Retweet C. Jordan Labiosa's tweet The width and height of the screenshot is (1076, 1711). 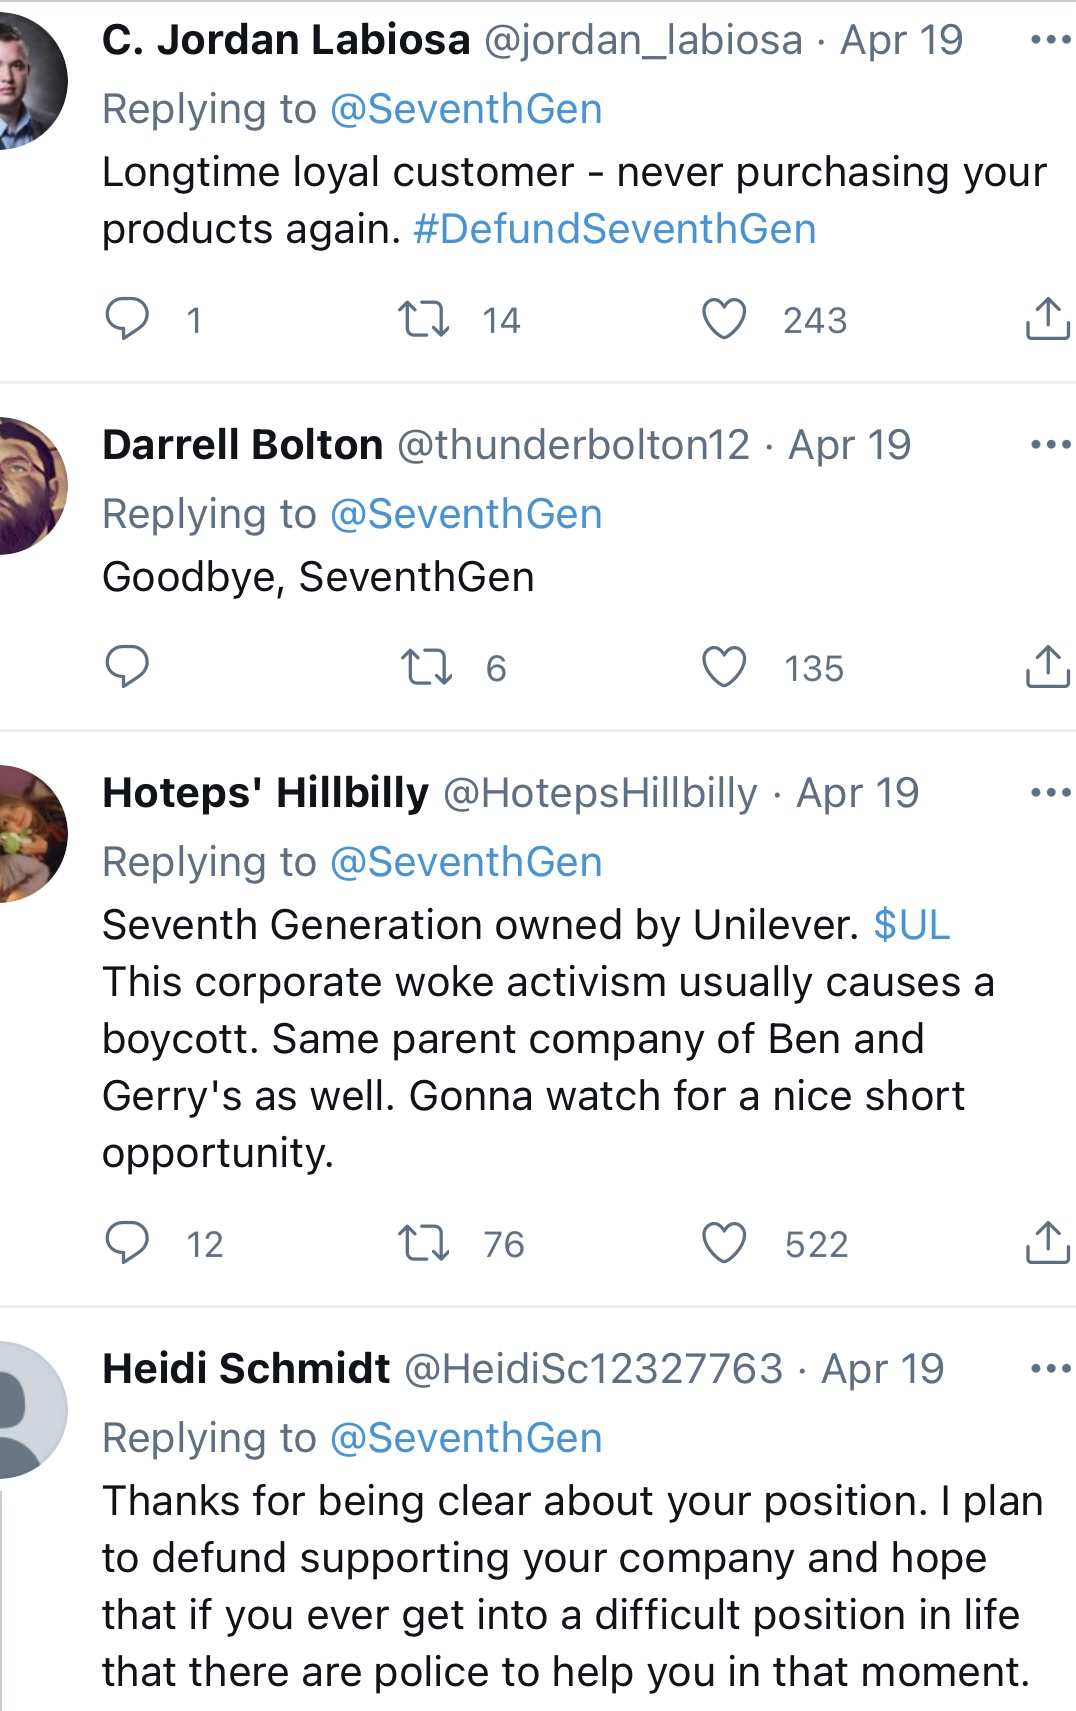pyautogui.click(x=424, y=320)
